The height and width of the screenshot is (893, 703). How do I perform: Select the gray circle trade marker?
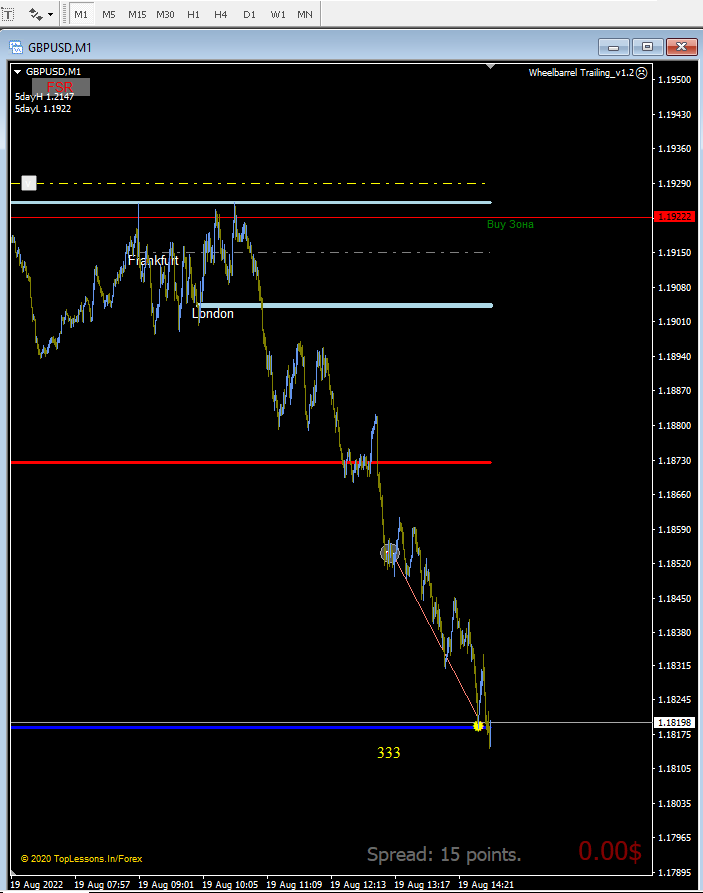[x=390, y=552]
